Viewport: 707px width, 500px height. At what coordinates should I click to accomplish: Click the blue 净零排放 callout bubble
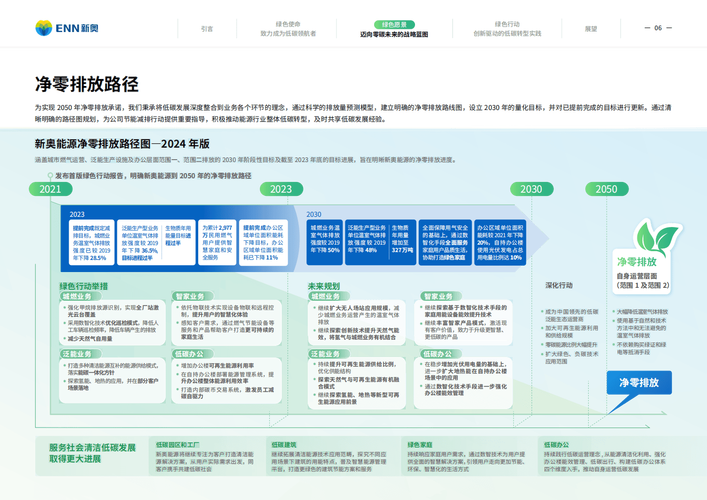[639, 383]
